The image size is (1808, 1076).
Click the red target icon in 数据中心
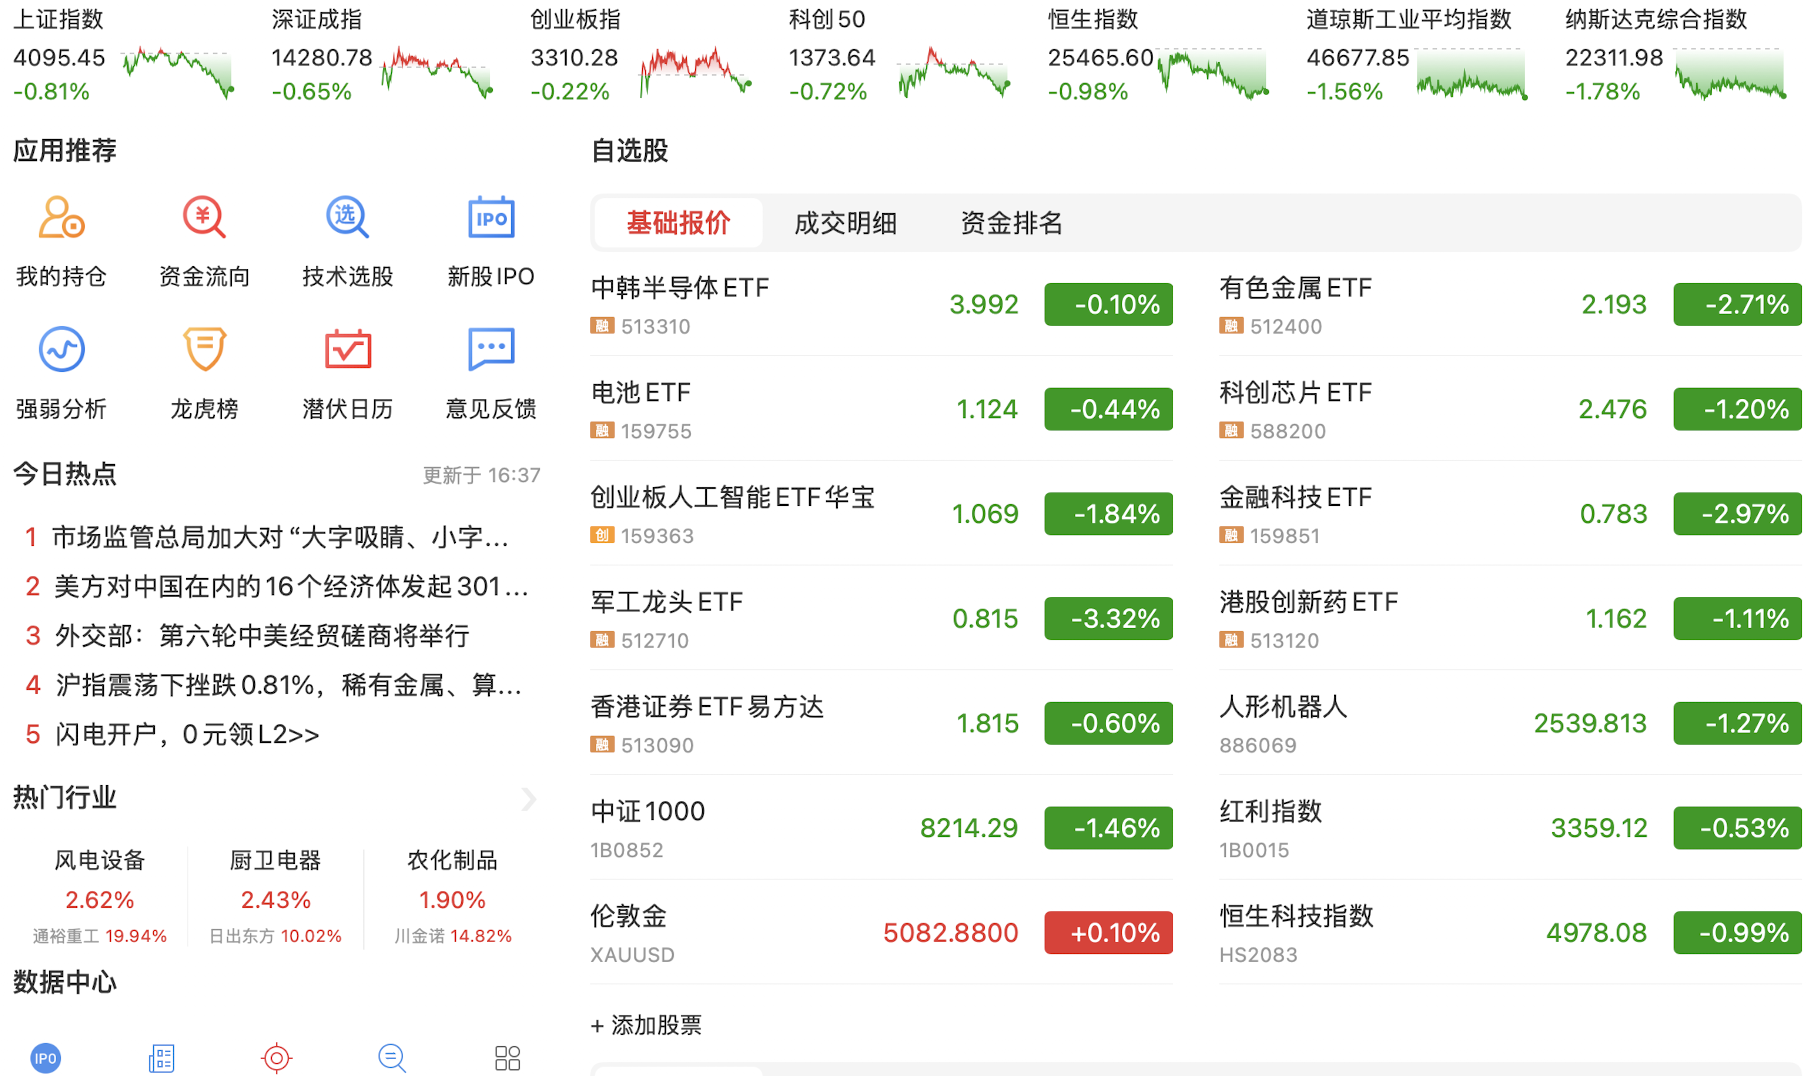[x=276, y=1057]
